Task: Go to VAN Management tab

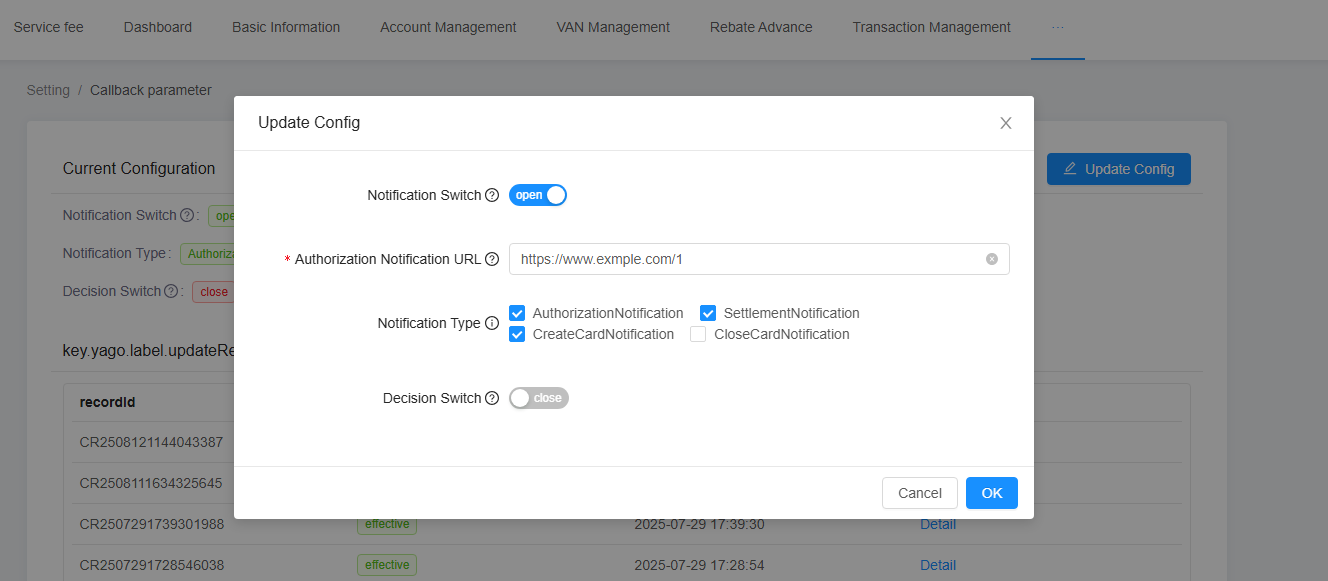Action: coord(613,27)
